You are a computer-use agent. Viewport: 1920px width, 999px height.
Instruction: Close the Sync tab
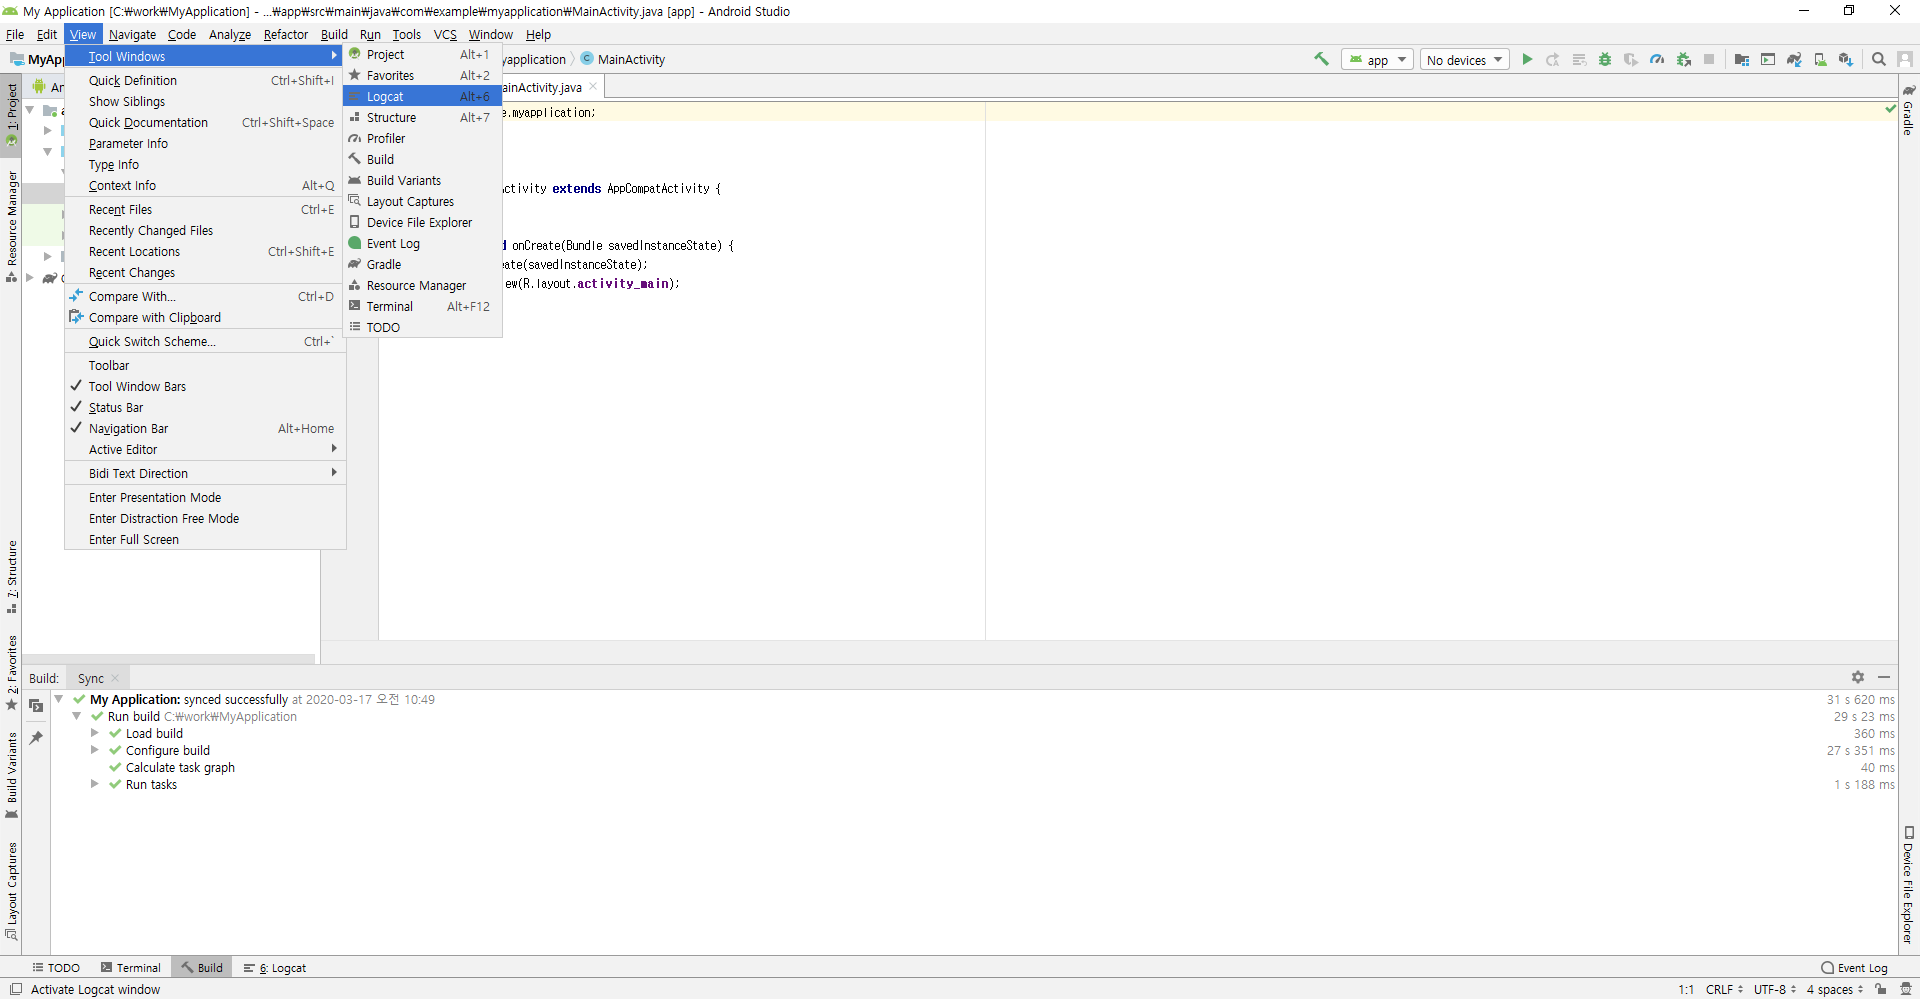pyautogui.click(x=115, y=678)
